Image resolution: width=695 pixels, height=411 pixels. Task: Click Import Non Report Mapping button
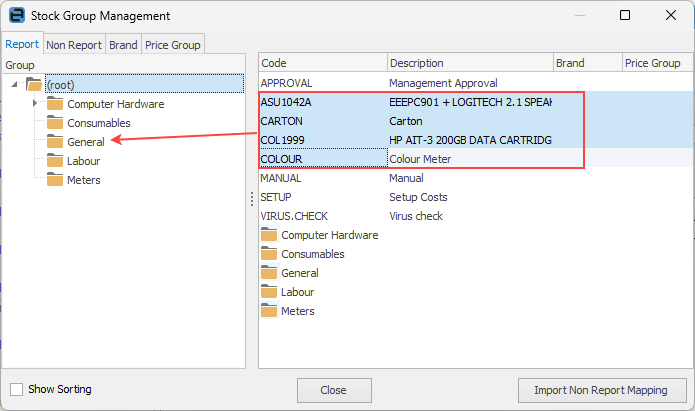601,390
